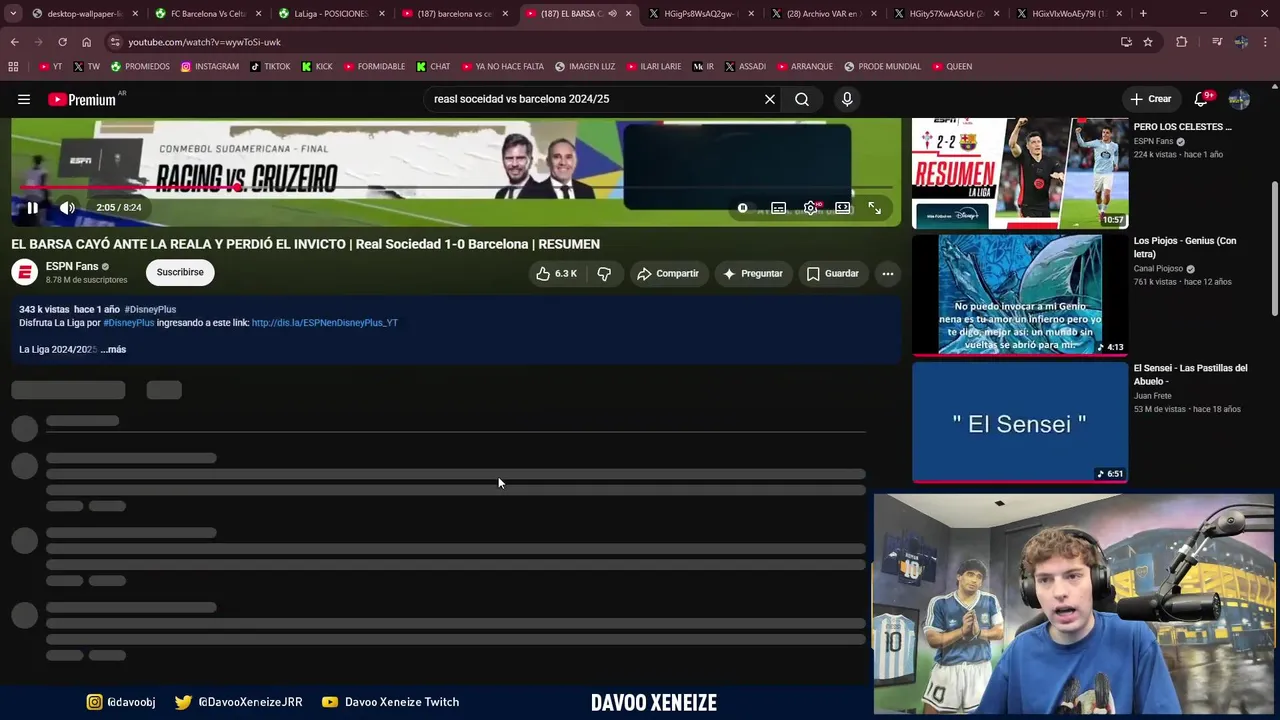Reload the current page
Screen dimensions: 1280x720
(62, 42)
